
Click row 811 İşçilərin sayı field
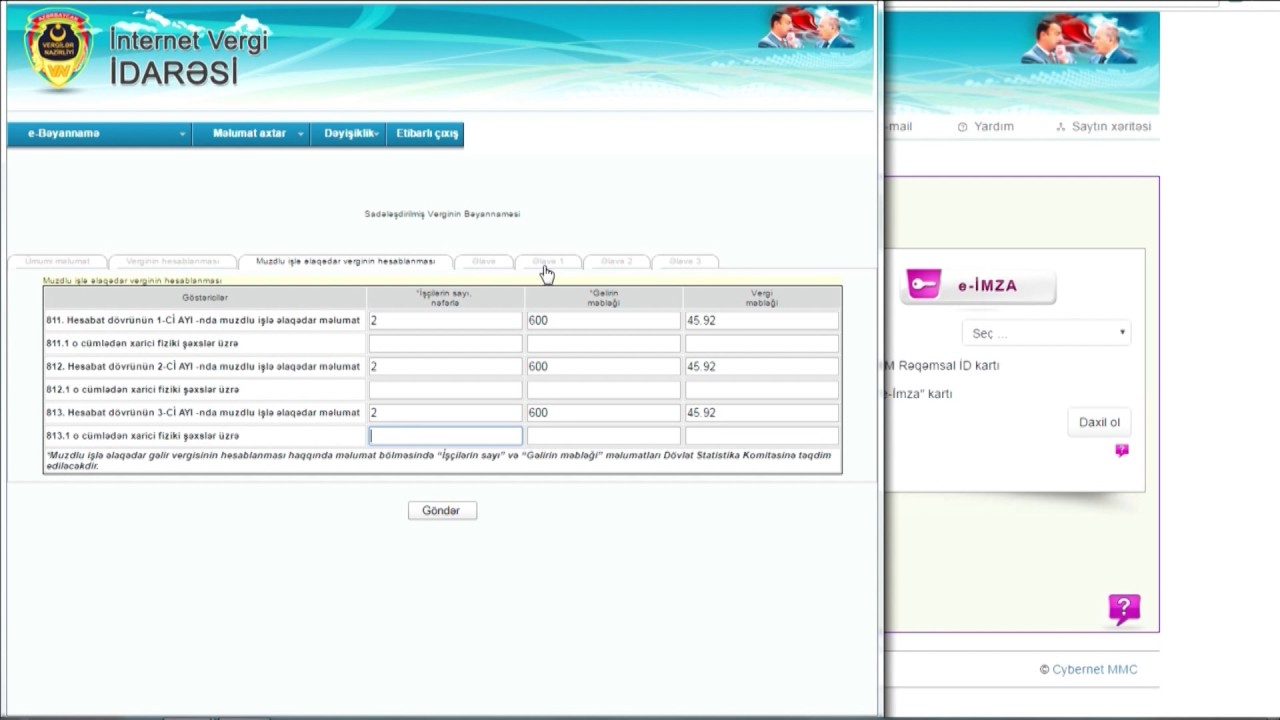pyautogui.click(x=445, y=321)
